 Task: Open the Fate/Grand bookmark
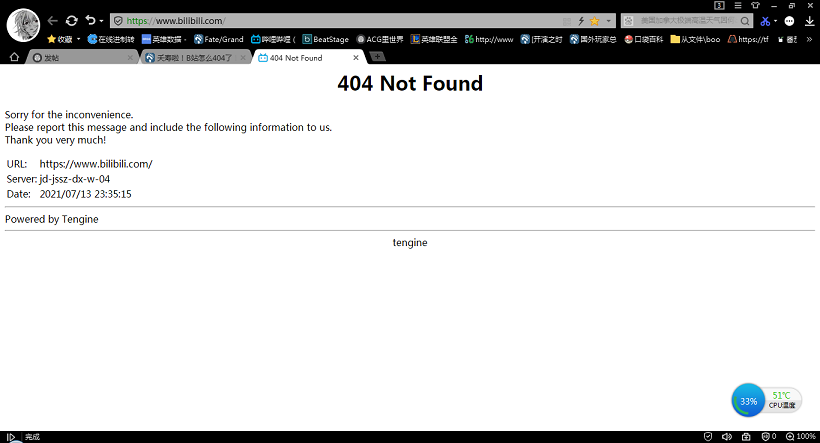(x=219, y=39)
